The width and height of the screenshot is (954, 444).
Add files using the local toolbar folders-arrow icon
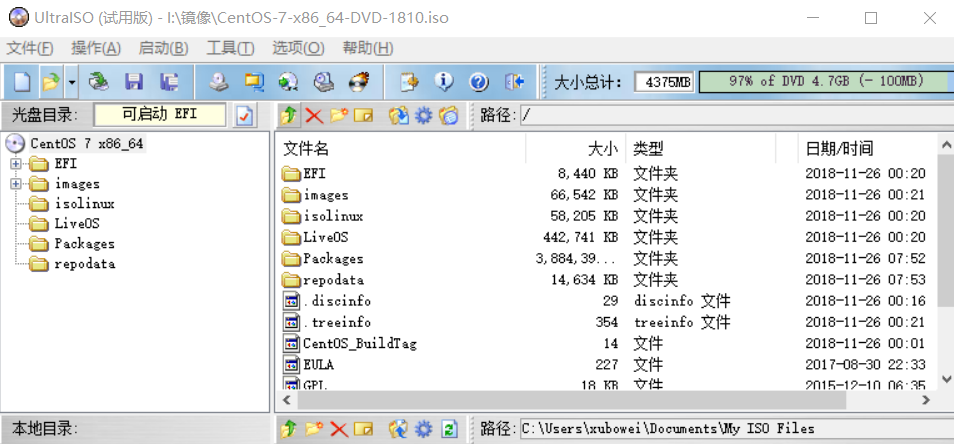(399, 429)
